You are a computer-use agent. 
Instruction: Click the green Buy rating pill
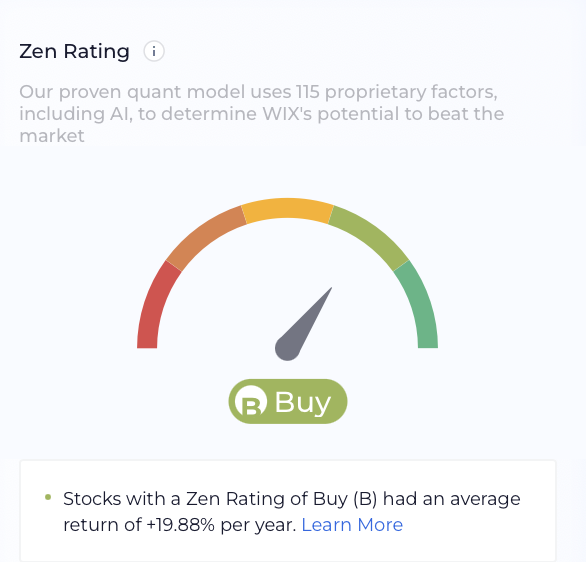click(288, 401)
